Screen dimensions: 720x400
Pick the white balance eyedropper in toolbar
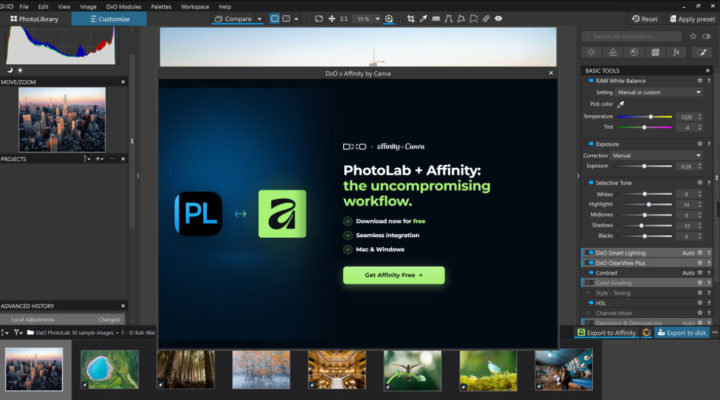point(423,19)
